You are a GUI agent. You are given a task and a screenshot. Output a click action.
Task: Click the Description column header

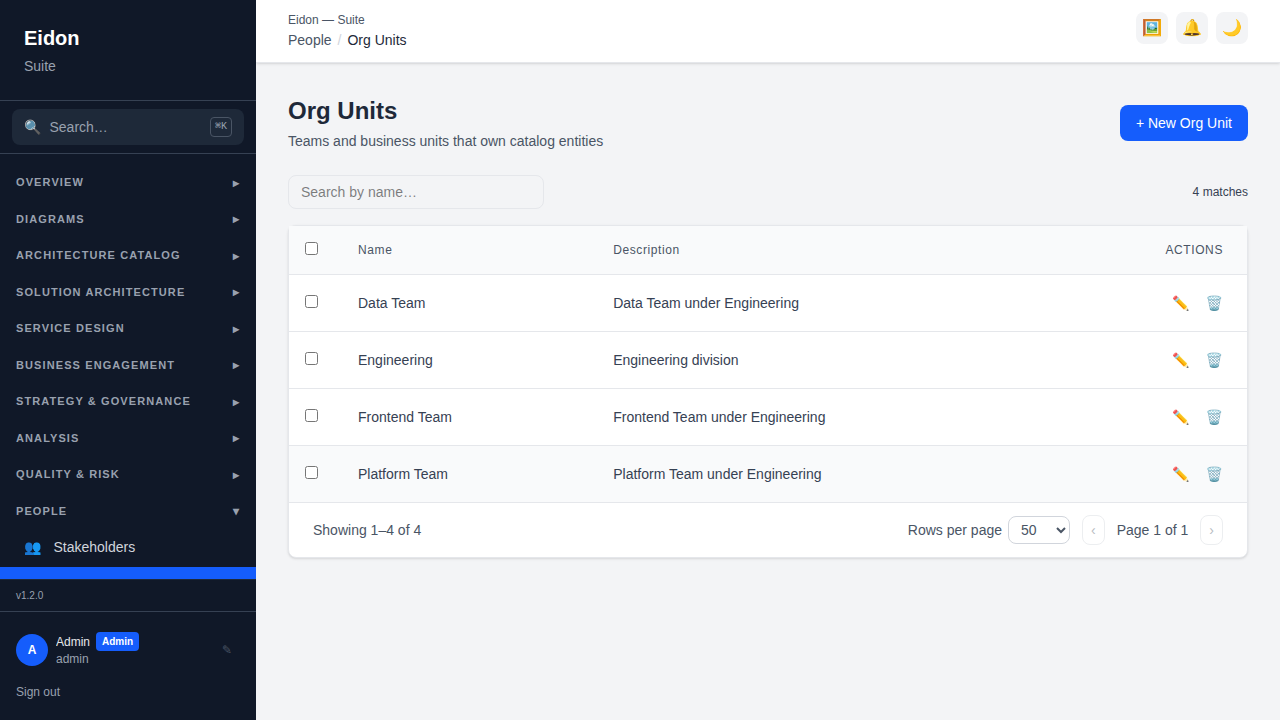click(646, 250)
